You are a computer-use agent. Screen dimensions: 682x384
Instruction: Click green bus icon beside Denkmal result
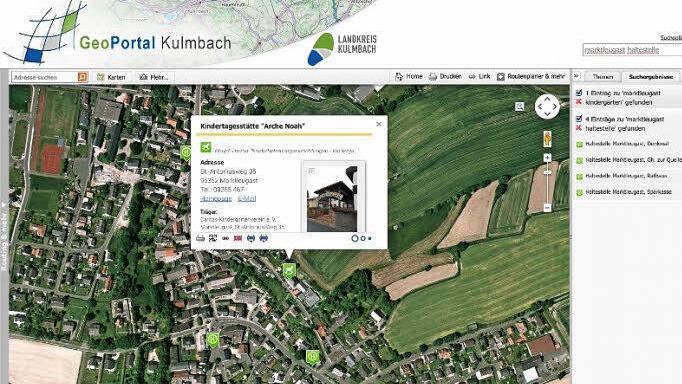click(579, 144)
